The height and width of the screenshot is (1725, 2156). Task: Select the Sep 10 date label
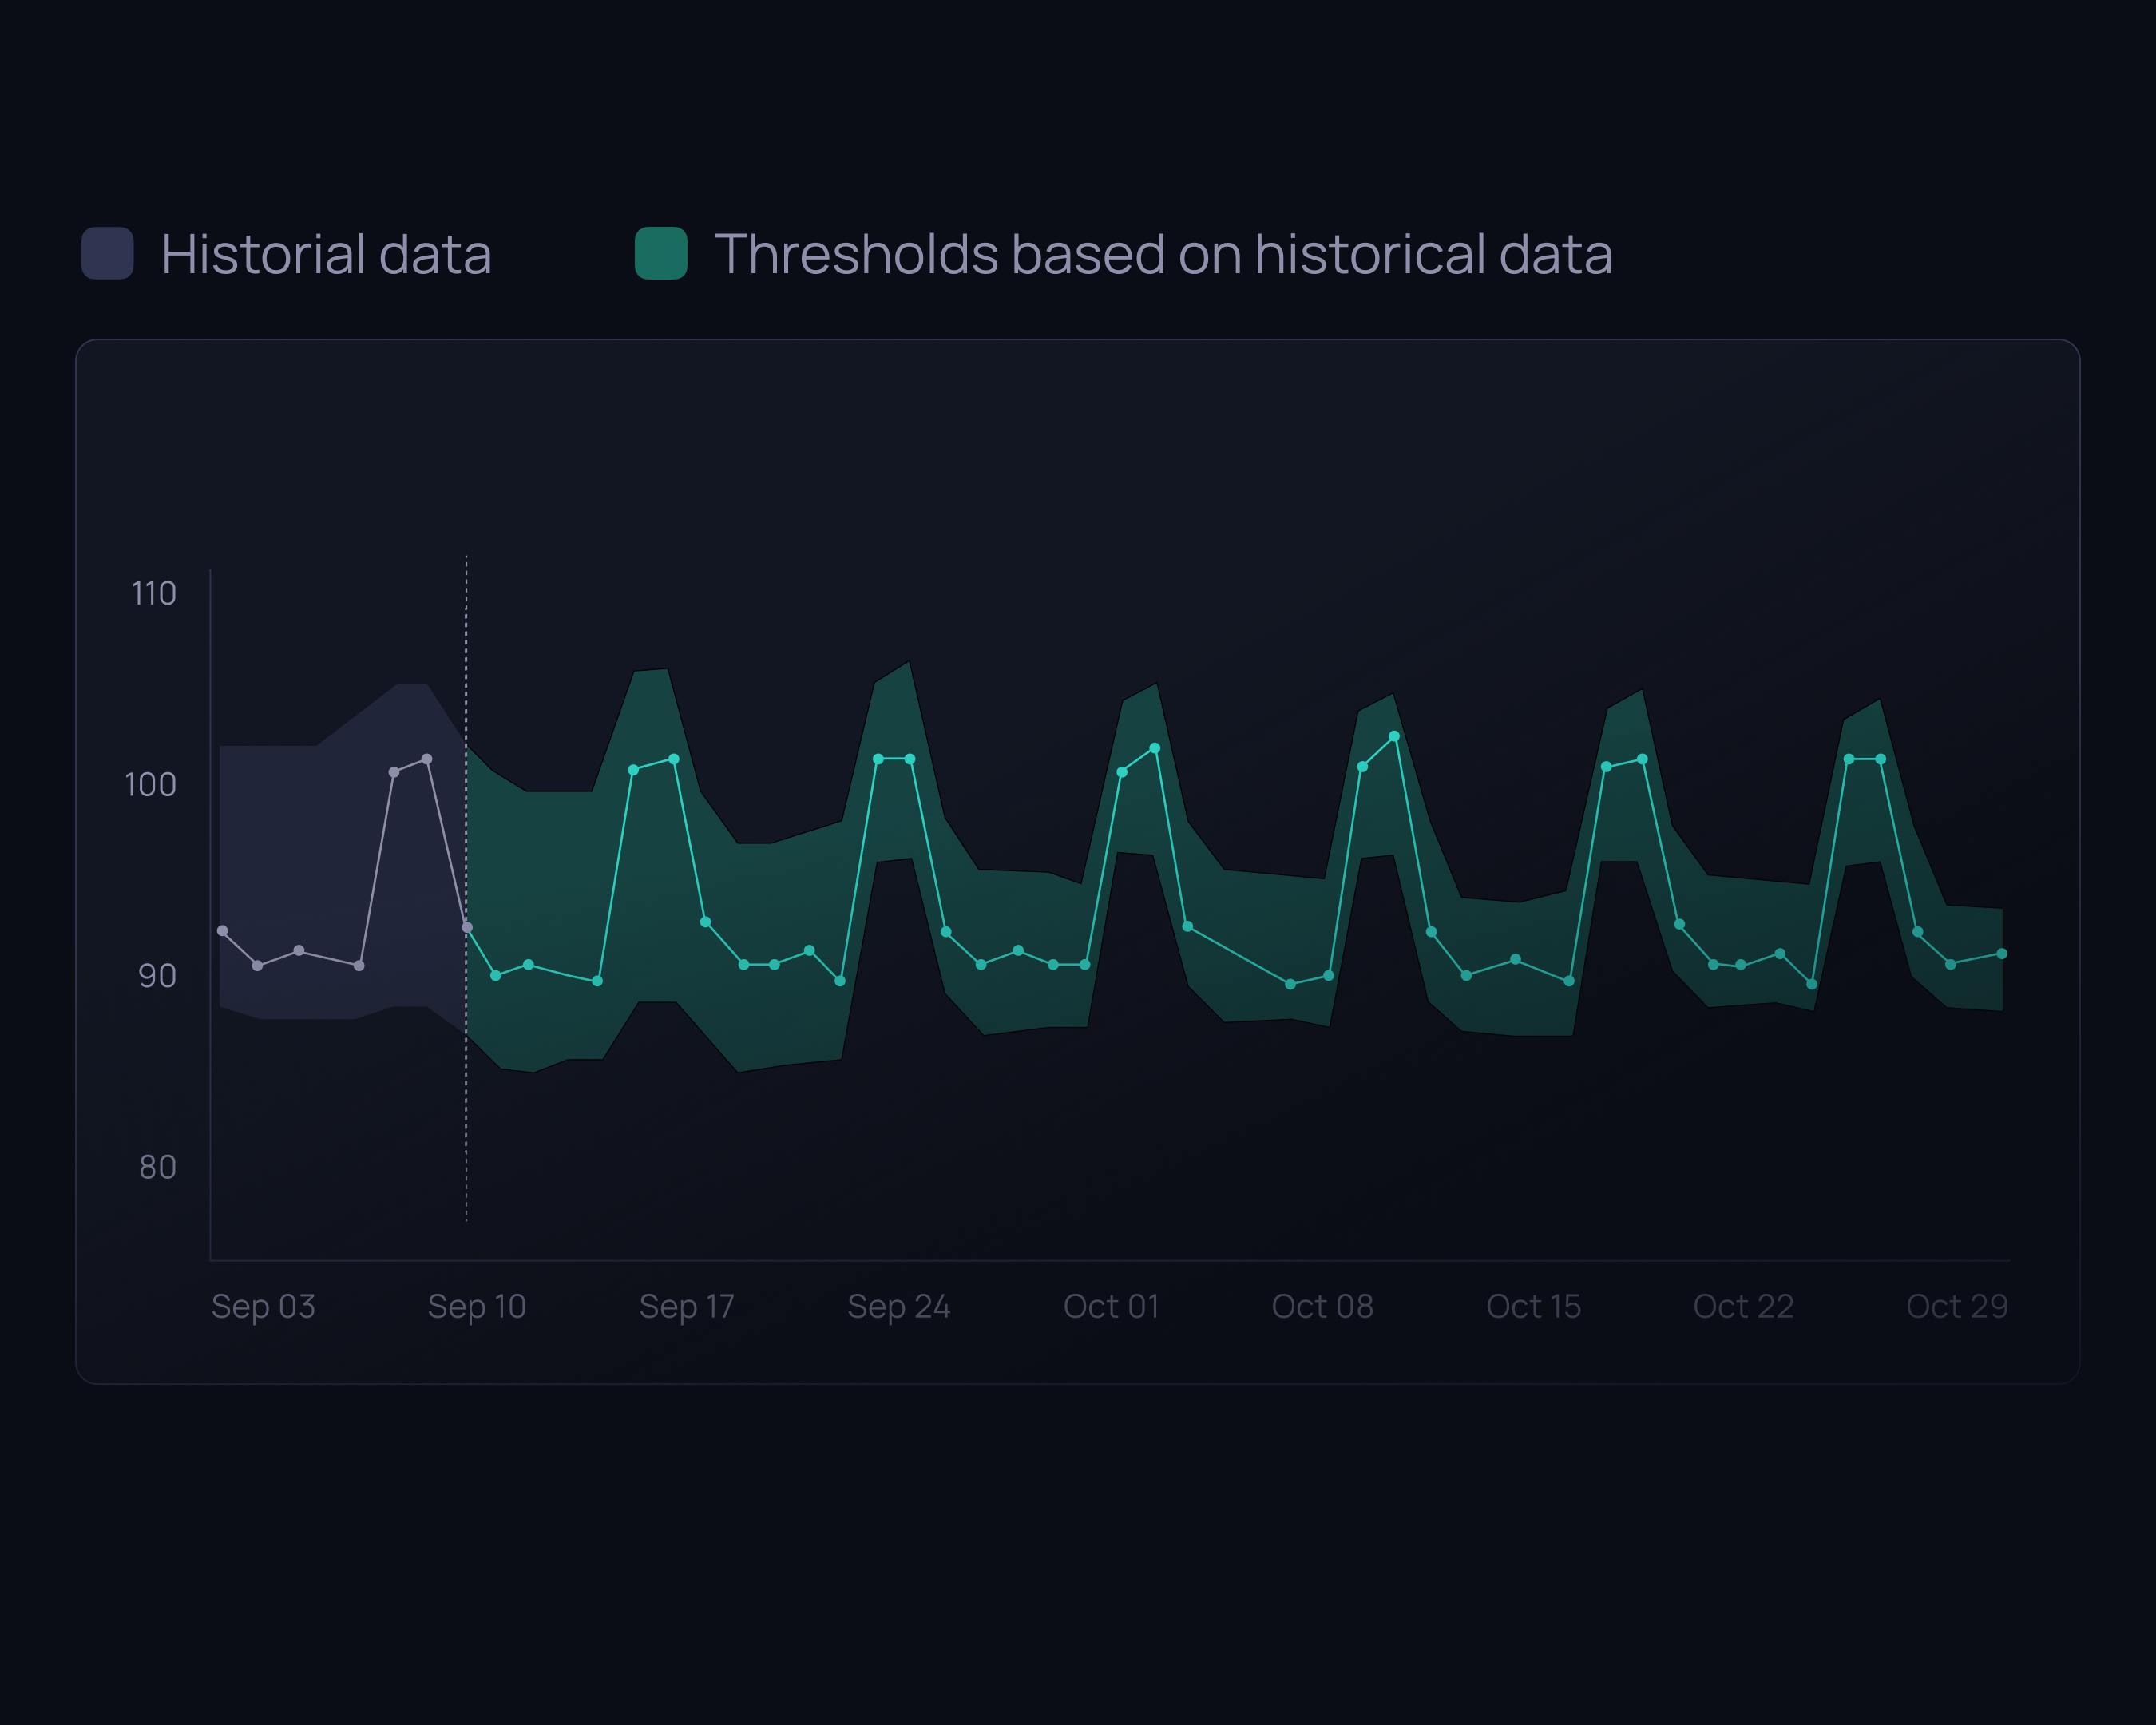point(477,1306)
